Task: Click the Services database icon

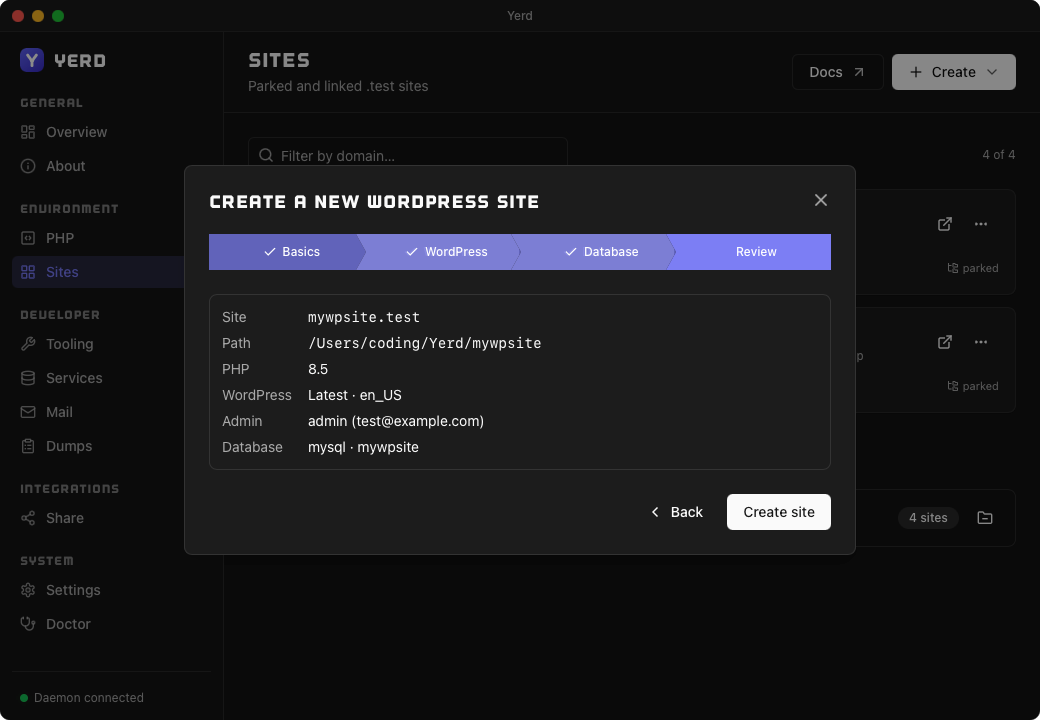Action: pos(28,378)
